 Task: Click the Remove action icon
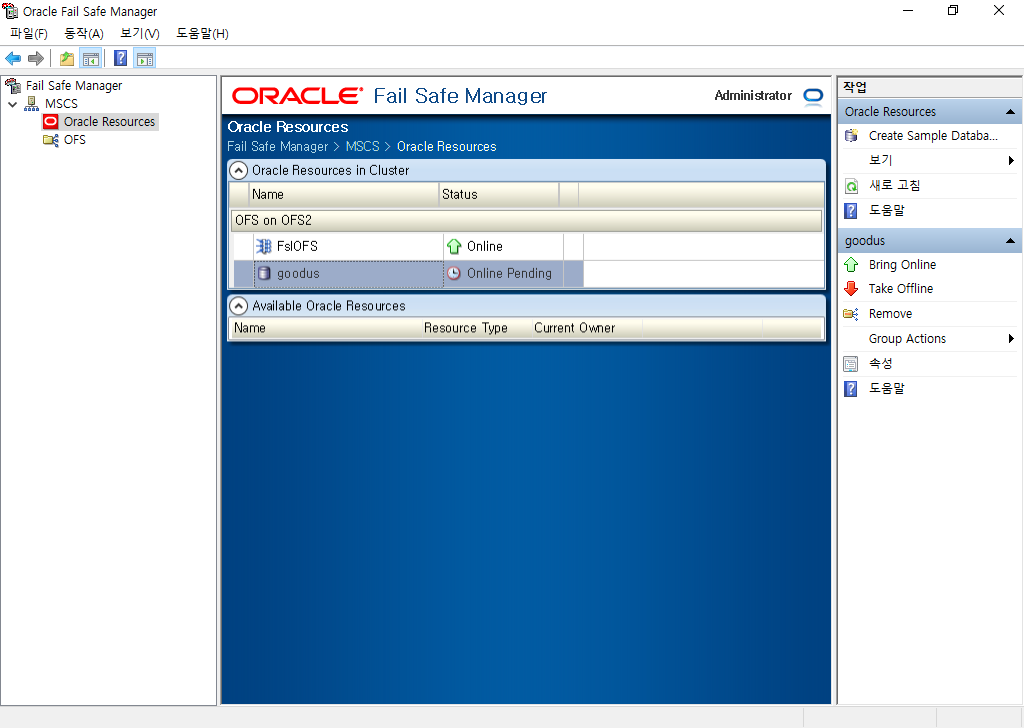point(851,313)
